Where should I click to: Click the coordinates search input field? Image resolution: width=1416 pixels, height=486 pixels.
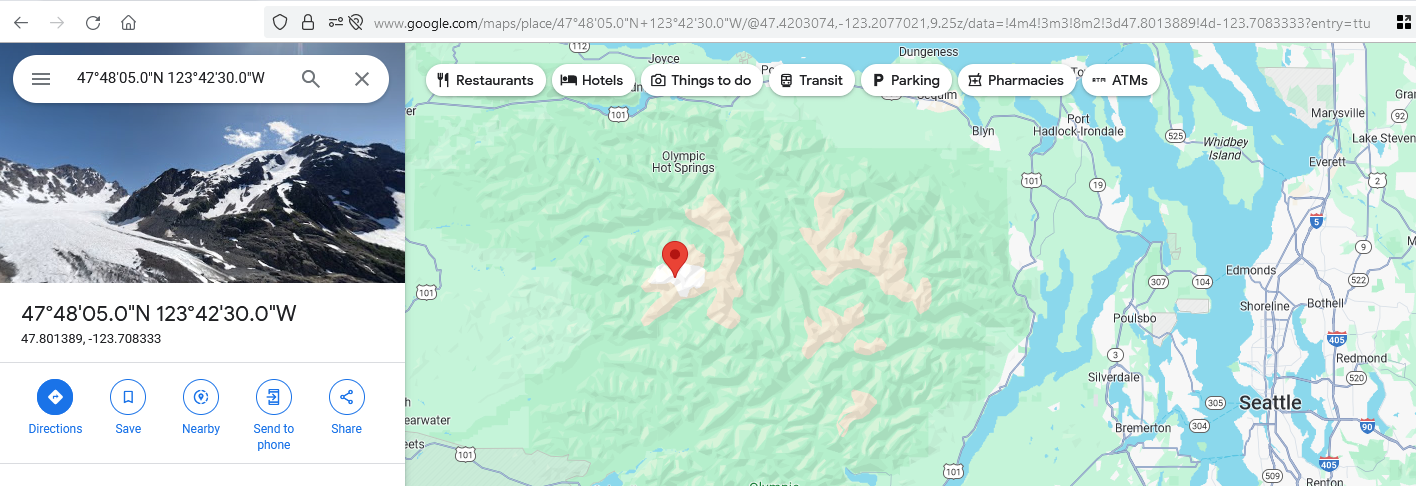(171, 79)
